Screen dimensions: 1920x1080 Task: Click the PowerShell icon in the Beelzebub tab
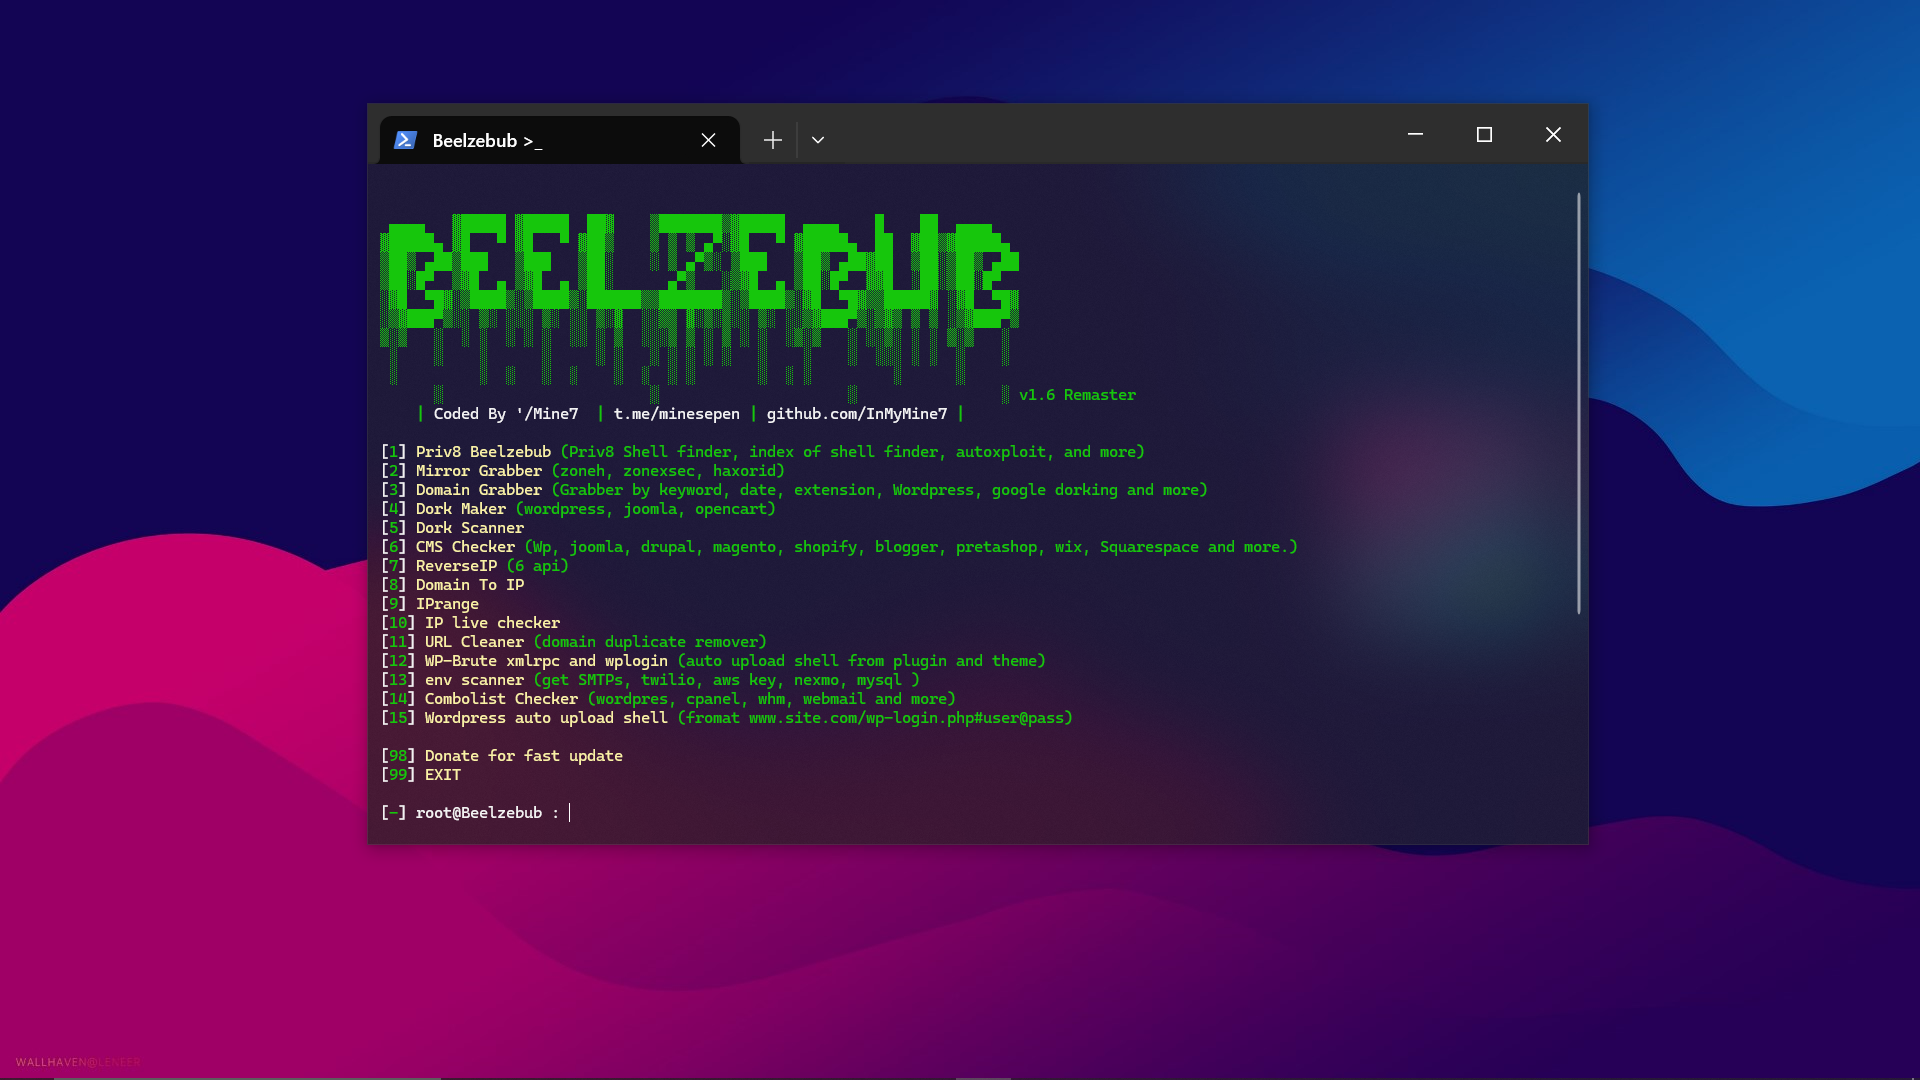(405, 140)
